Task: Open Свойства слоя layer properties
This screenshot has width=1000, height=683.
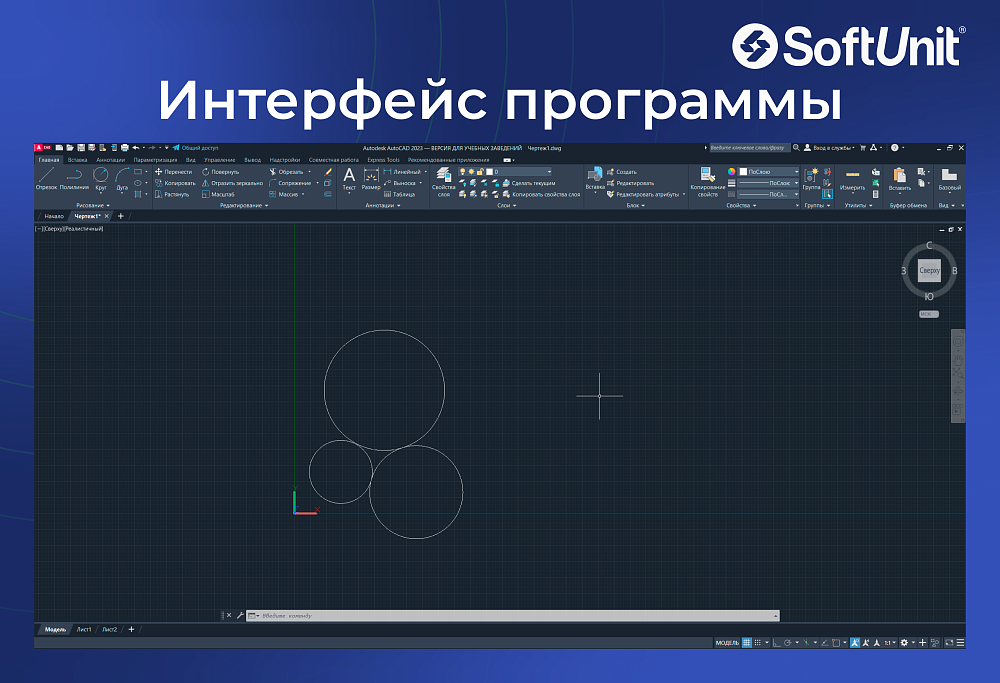Action: tap(443, 181)
